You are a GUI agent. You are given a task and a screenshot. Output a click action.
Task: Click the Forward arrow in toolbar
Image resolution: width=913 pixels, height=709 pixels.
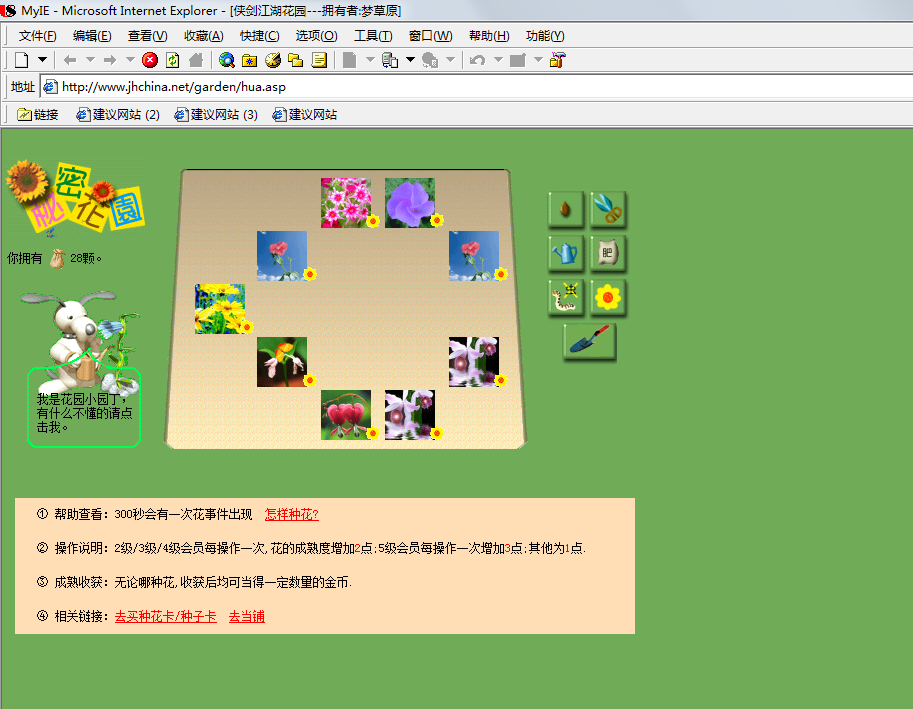point(110,60)
